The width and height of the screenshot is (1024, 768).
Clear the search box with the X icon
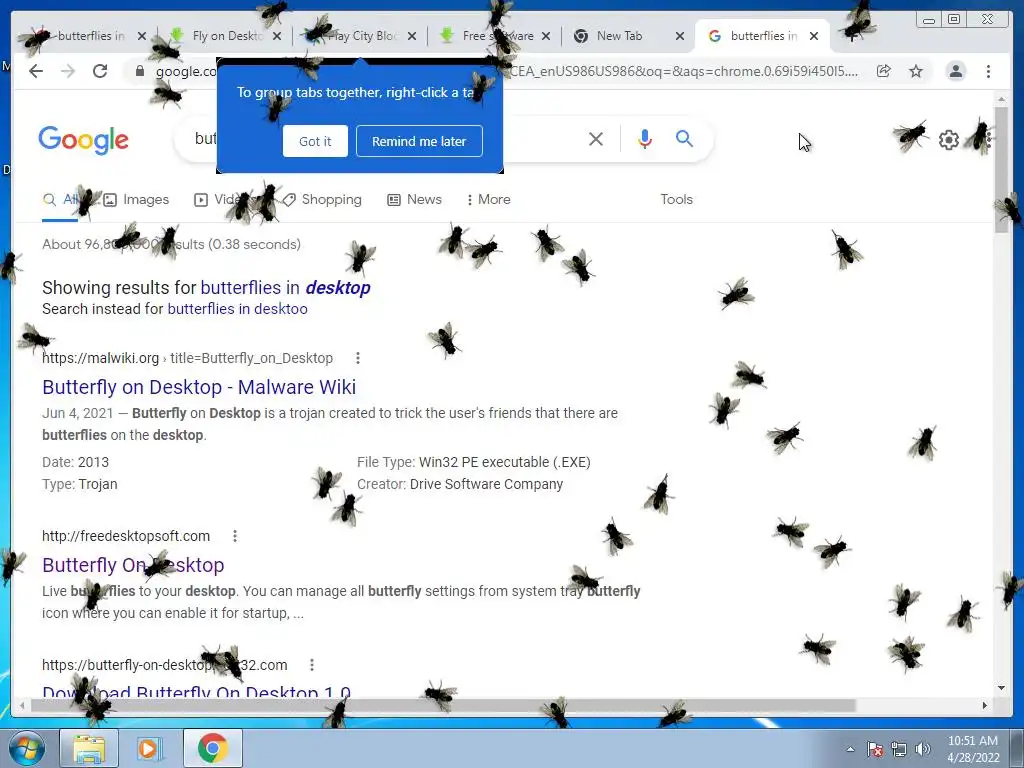[x=596, y=138]
